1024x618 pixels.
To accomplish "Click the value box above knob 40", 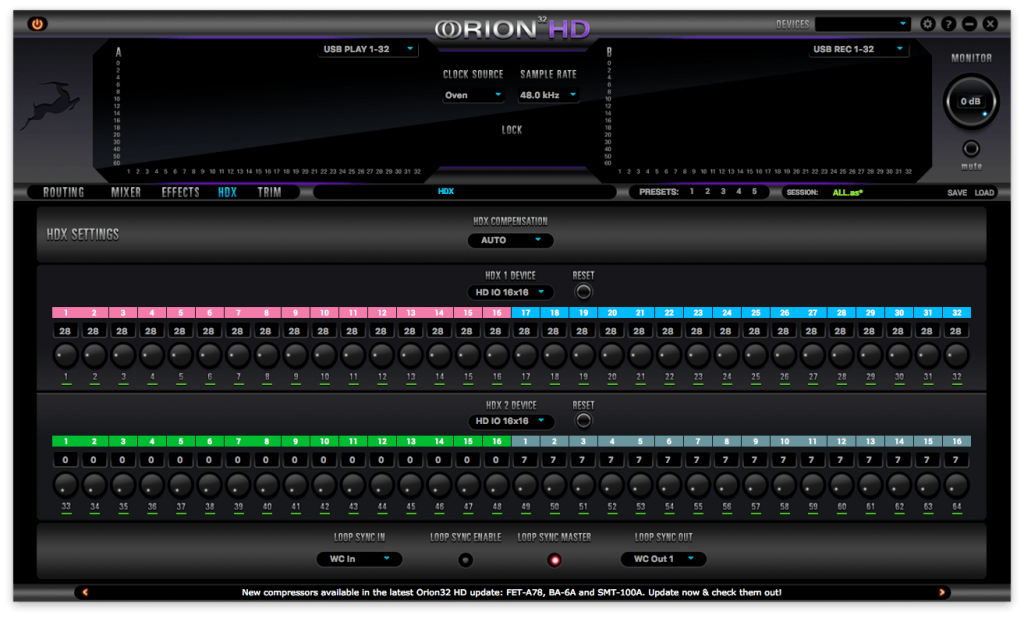I will pyautogui.click(x=266, y=460).
